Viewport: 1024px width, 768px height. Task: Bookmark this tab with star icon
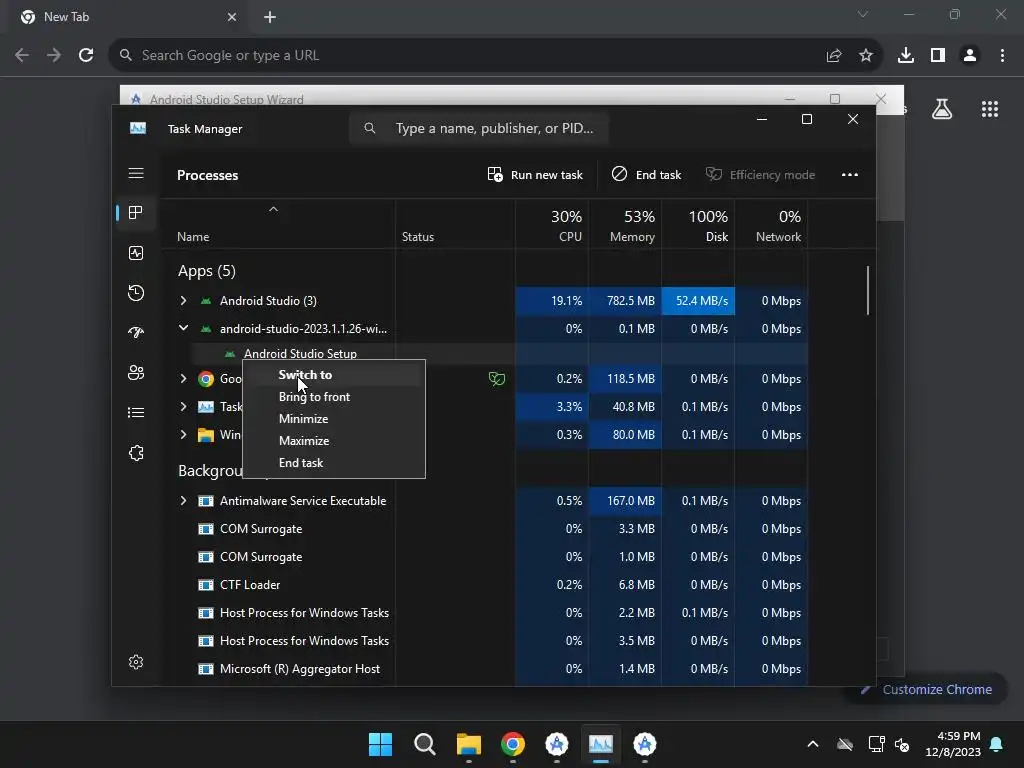click(x=866, y=56)
